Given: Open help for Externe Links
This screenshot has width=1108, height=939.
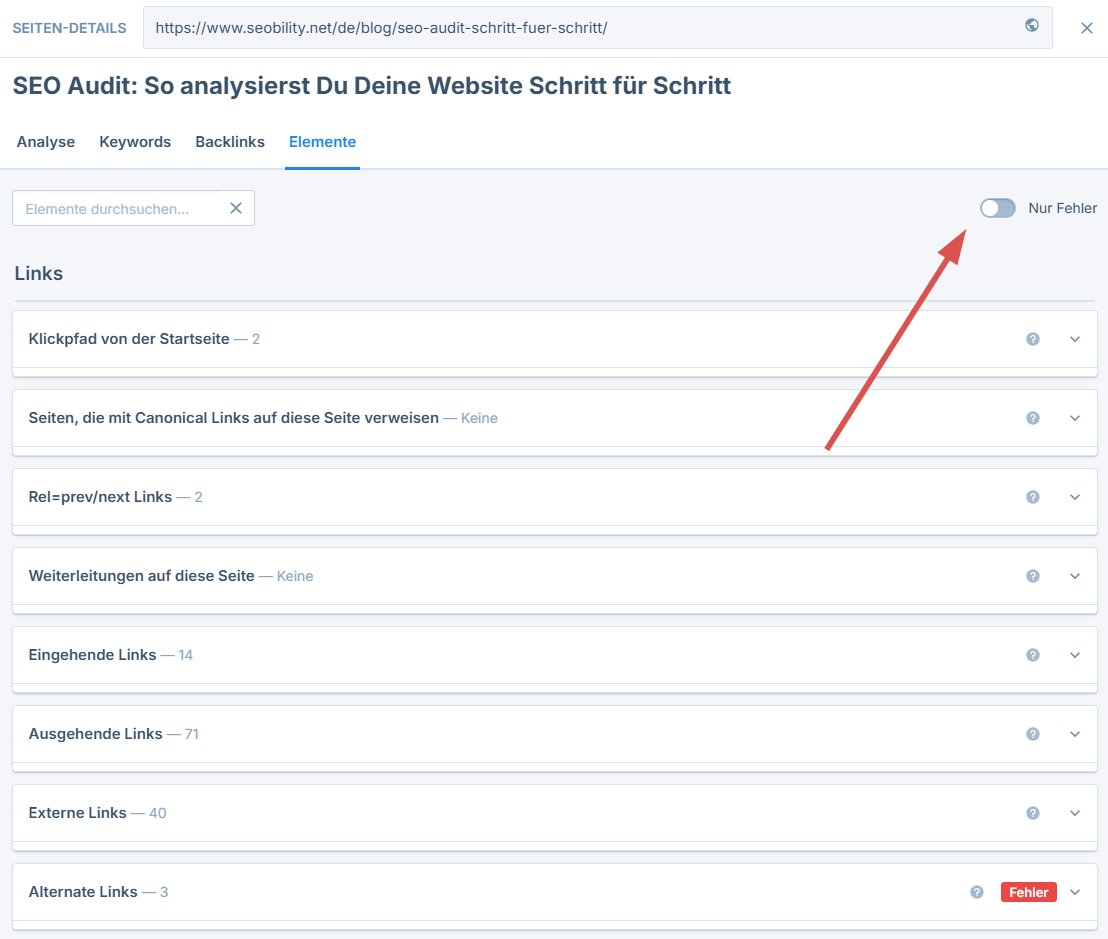Looking at the screenshot, I should [1032, 813].
